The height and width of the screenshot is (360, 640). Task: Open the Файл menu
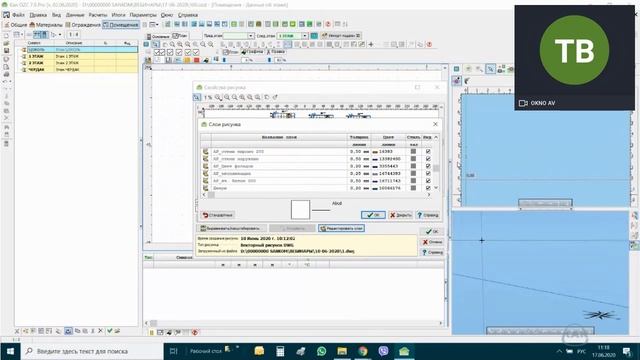pos(18,15)
